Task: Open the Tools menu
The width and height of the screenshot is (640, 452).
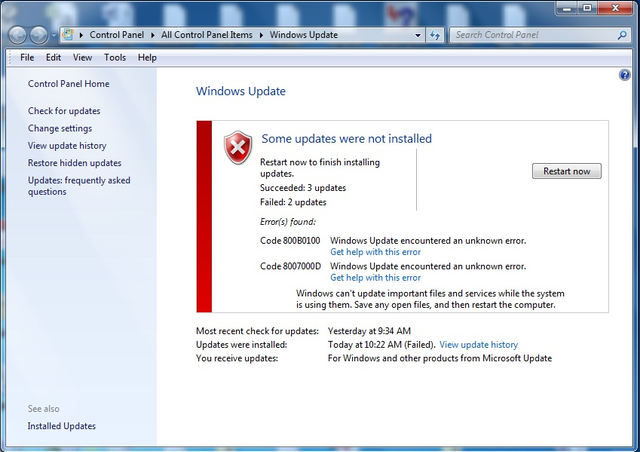Action: pos(115,58)
